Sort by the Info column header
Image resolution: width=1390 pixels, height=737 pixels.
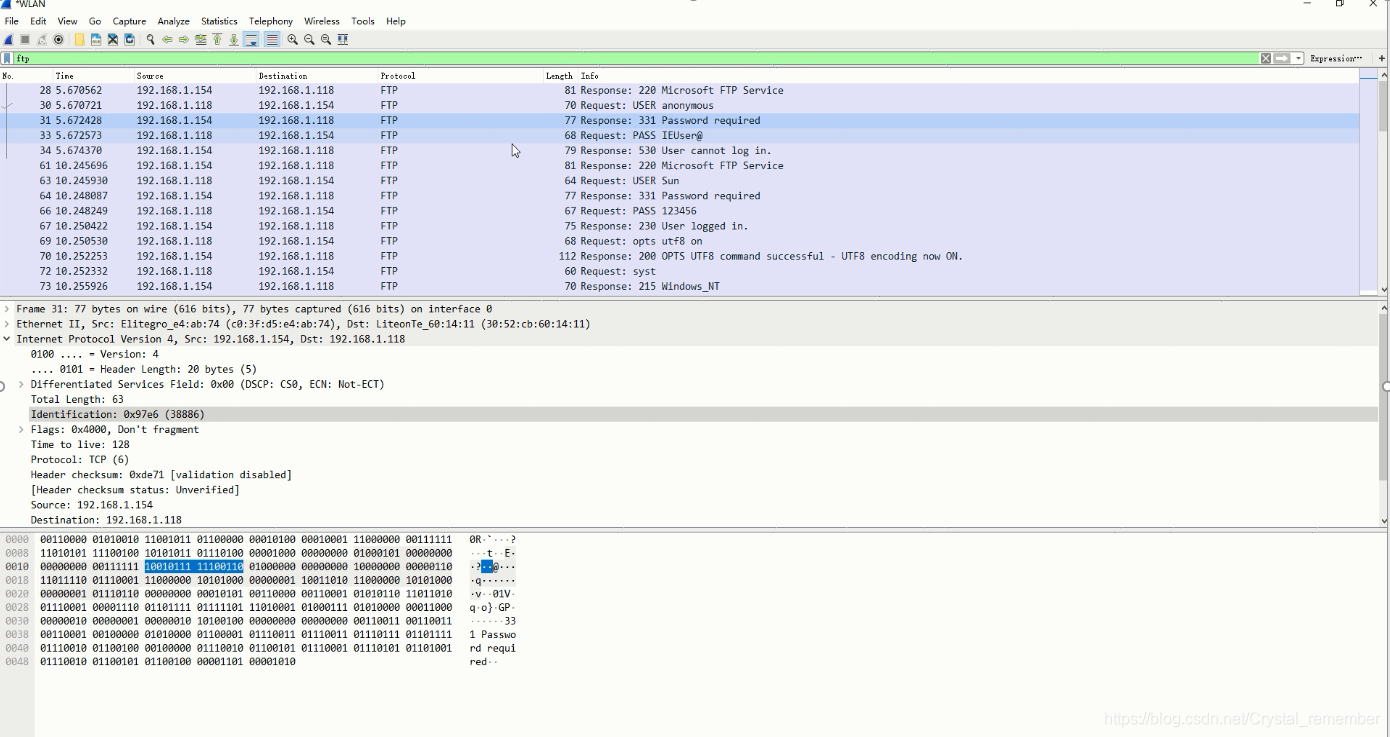(968, 76)
